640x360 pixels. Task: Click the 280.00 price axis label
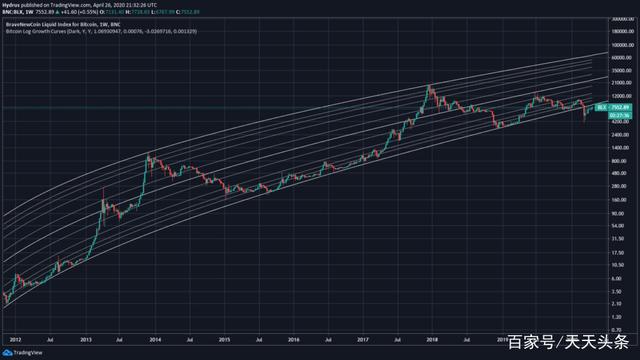[x=620, y=186]
